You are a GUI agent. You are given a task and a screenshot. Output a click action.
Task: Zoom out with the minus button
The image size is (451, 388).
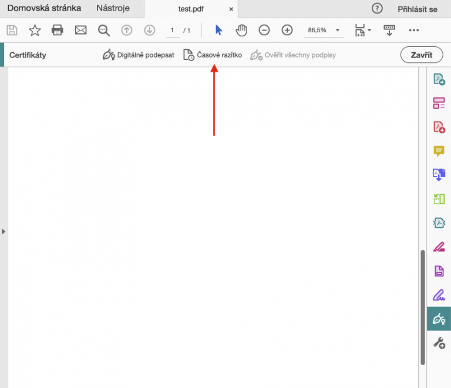pos(264,30)
